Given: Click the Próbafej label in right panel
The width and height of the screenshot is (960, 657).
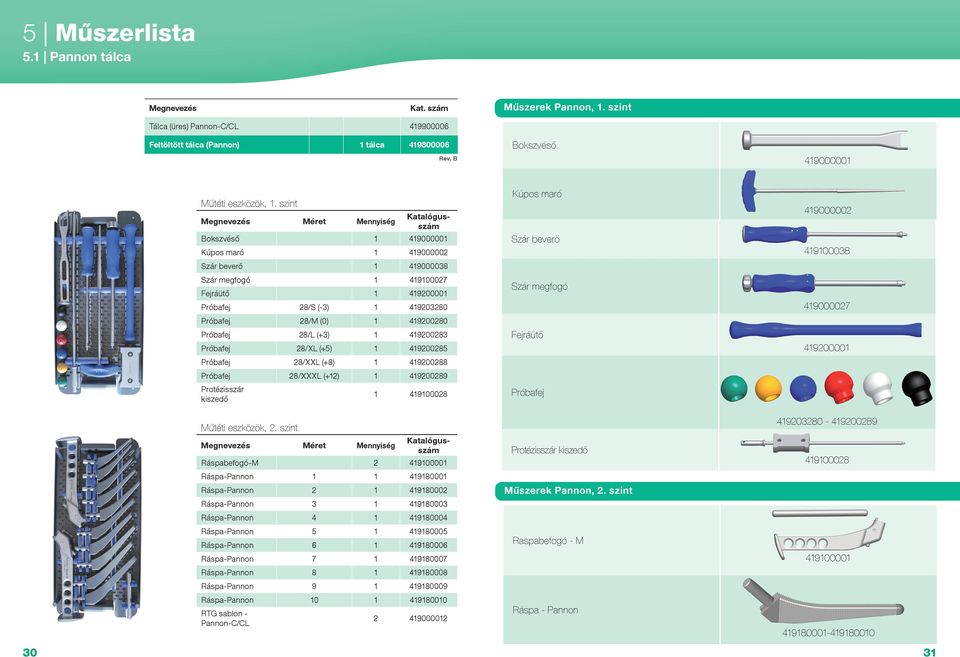Looking at the screenshot, I should click(528, 392).
